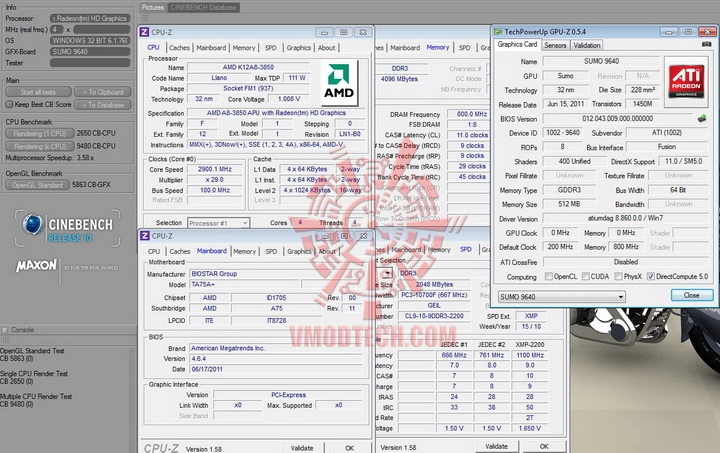The width and height of the screenshot is (720, 453).
Task: Click the Tester field in Cinebench Info
Action: 90,63
